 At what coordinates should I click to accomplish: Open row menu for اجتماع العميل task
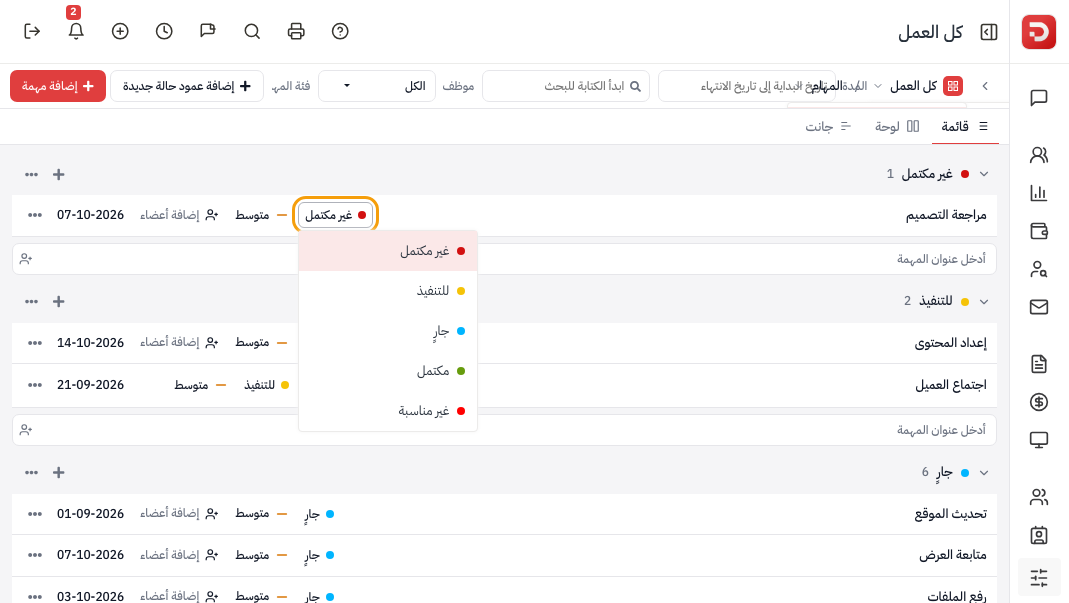(x=35, y=385)
